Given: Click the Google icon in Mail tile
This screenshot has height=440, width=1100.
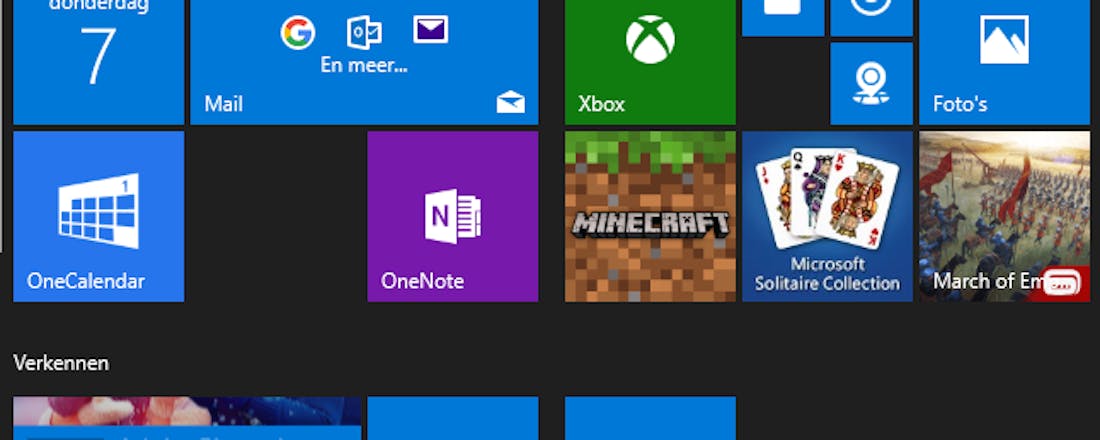Looking at the screenshot, I should (x=297, y=32).
